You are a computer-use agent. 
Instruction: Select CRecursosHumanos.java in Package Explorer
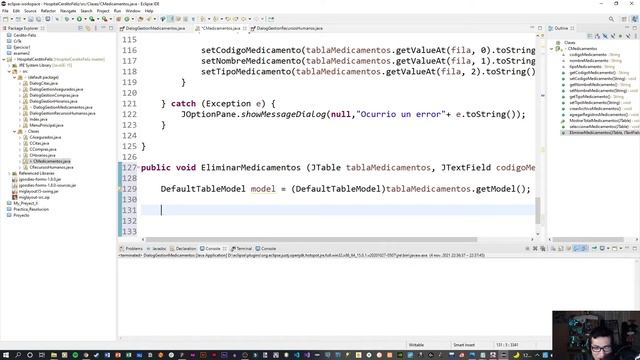51,167
